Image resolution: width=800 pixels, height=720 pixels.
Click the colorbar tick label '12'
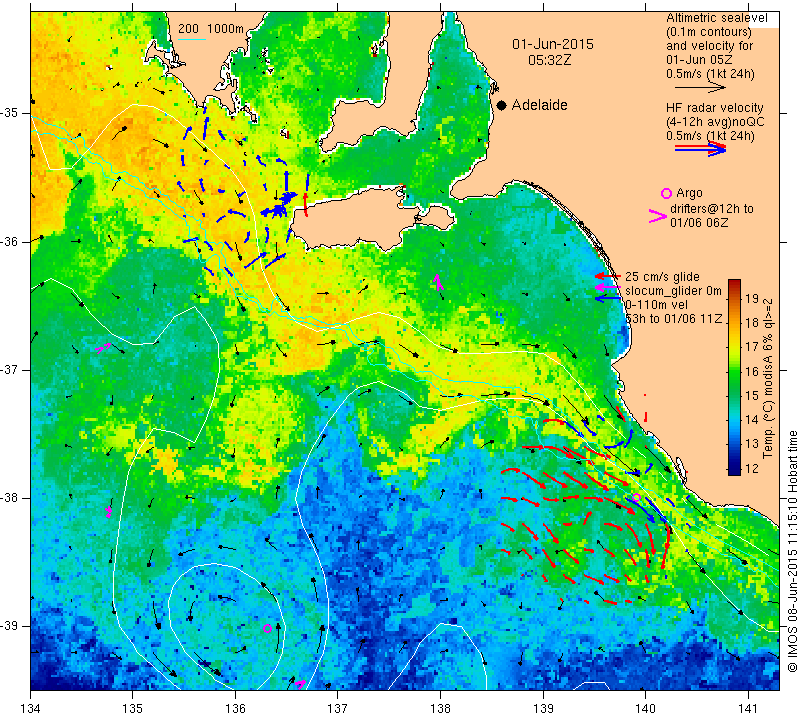coord(752,468)
